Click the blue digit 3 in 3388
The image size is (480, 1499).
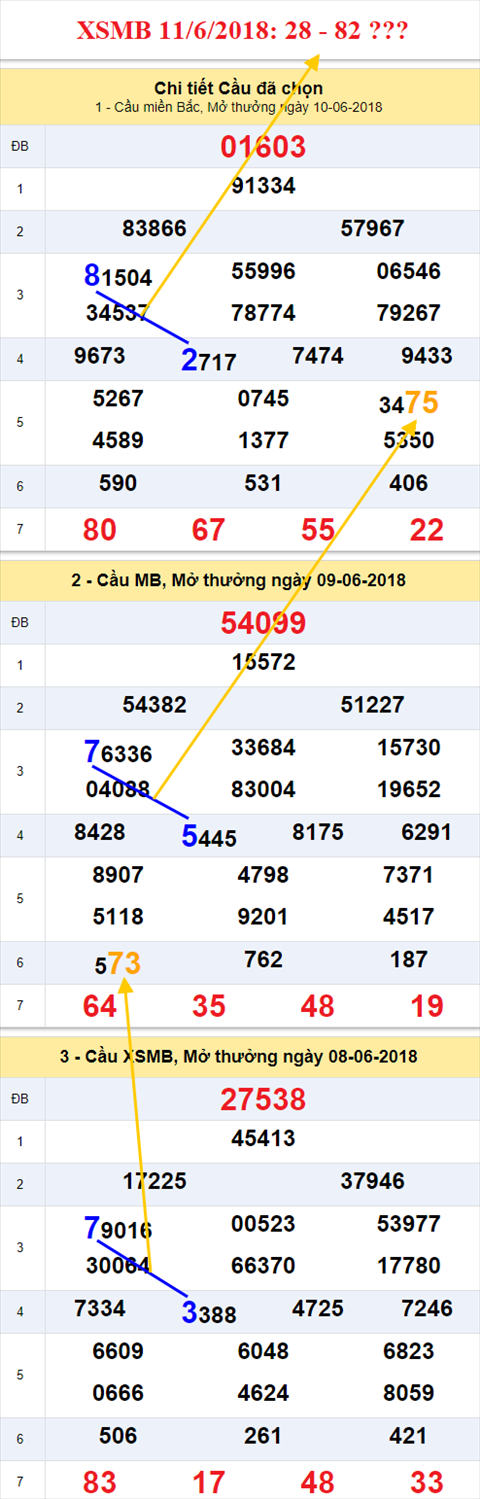pyautogui.click(x=189, y=1312)
